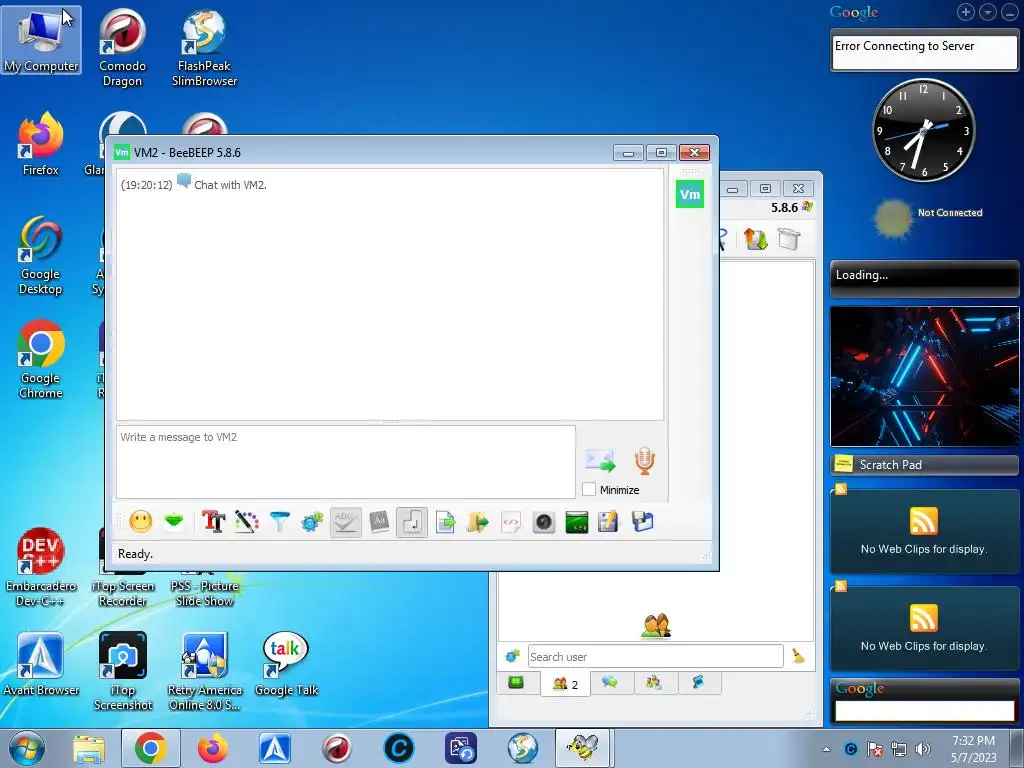Open Google Desktop shortcut
1024x768 pixels.
(40, 255)
